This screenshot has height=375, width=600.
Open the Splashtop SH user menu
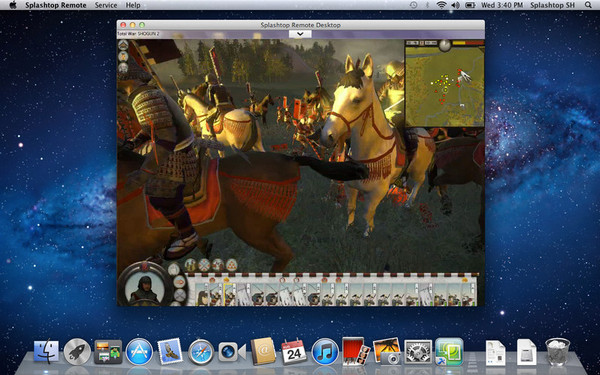(552, 5)
